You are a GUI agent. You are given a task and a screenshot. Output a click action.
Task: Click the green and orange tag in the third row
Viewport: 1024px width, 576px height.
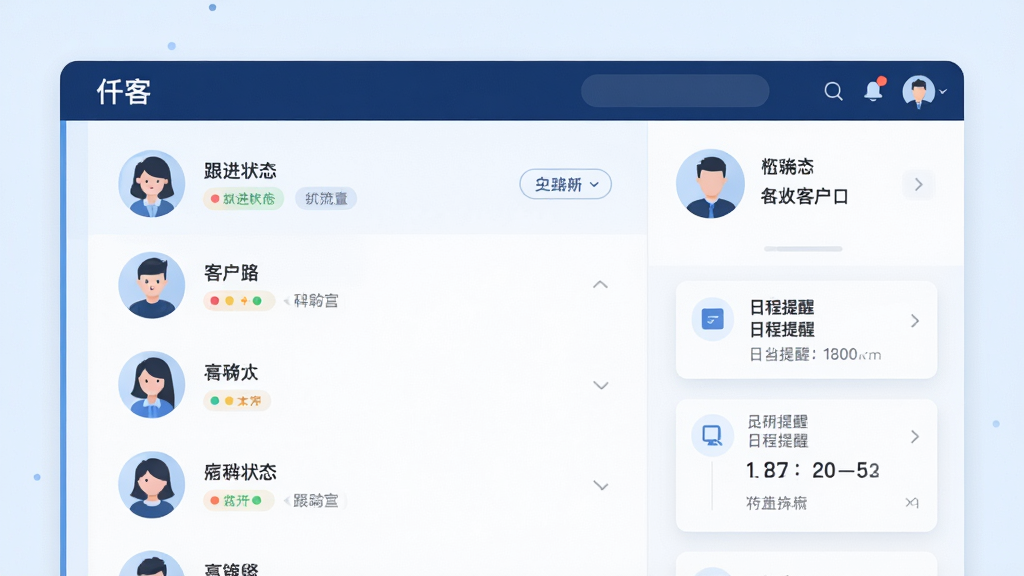point(236,400)
